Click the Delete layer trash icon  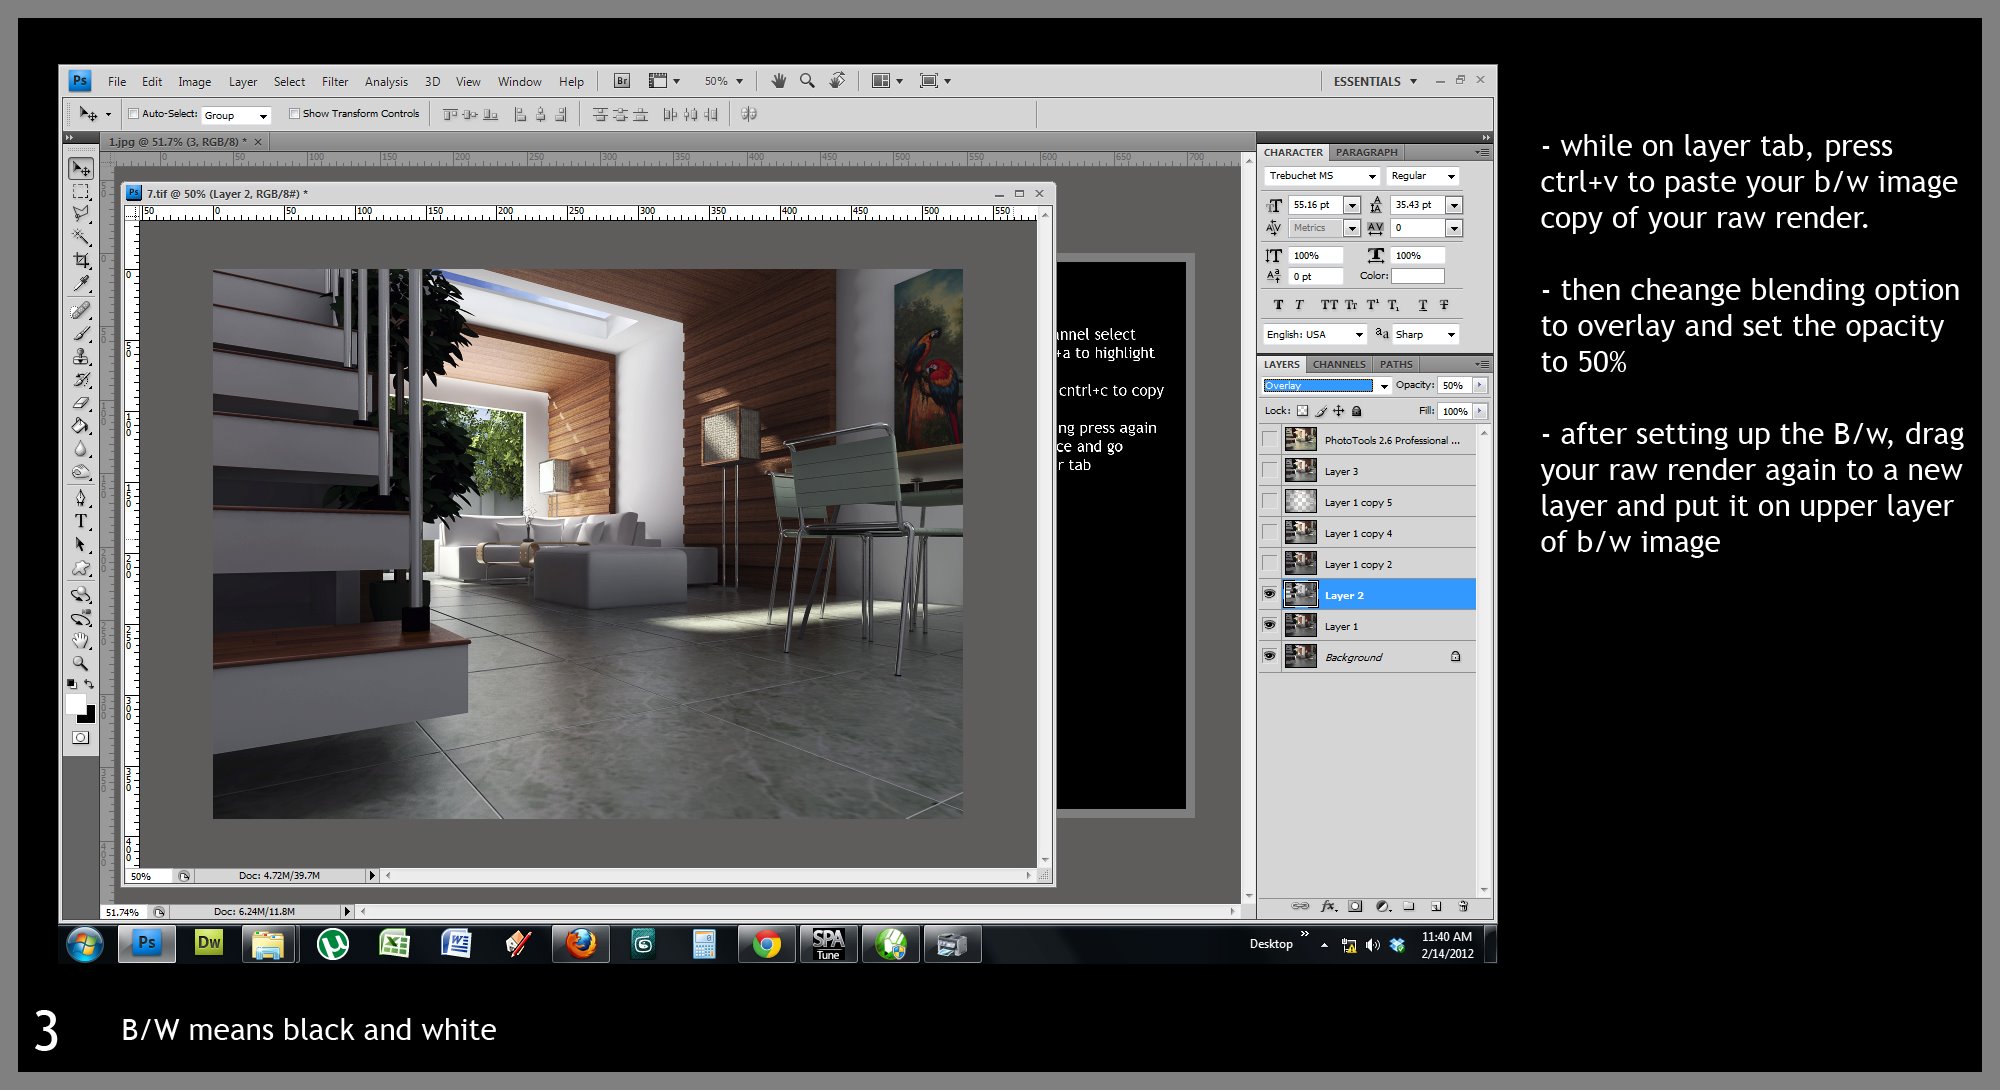1463,906
